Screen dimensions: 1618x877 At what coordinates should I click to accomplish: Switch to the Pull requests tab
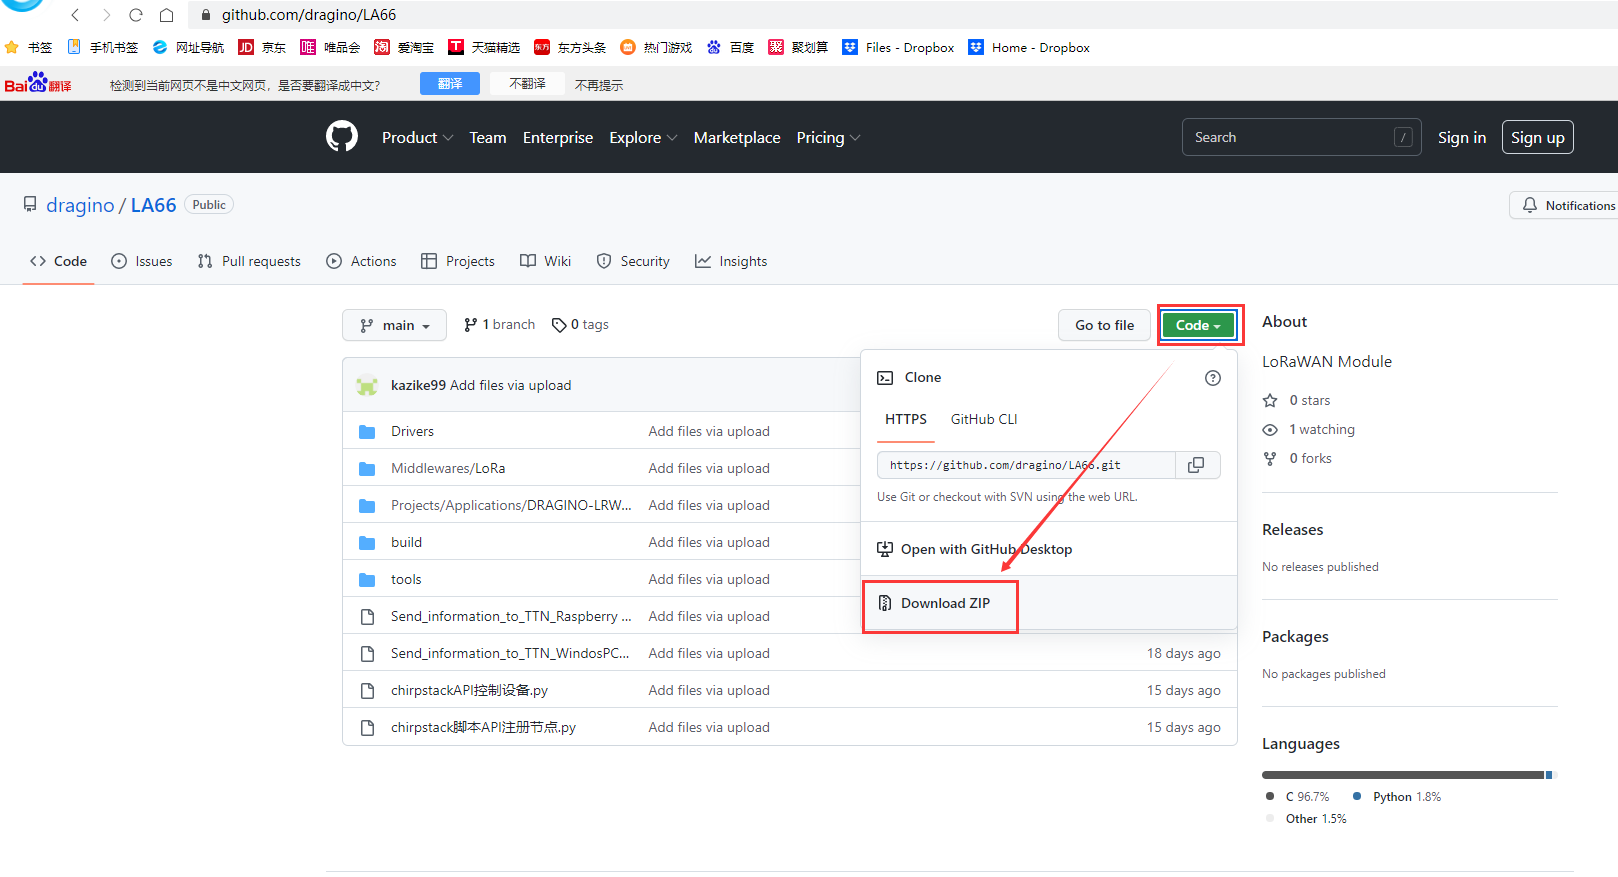(249, 261)
